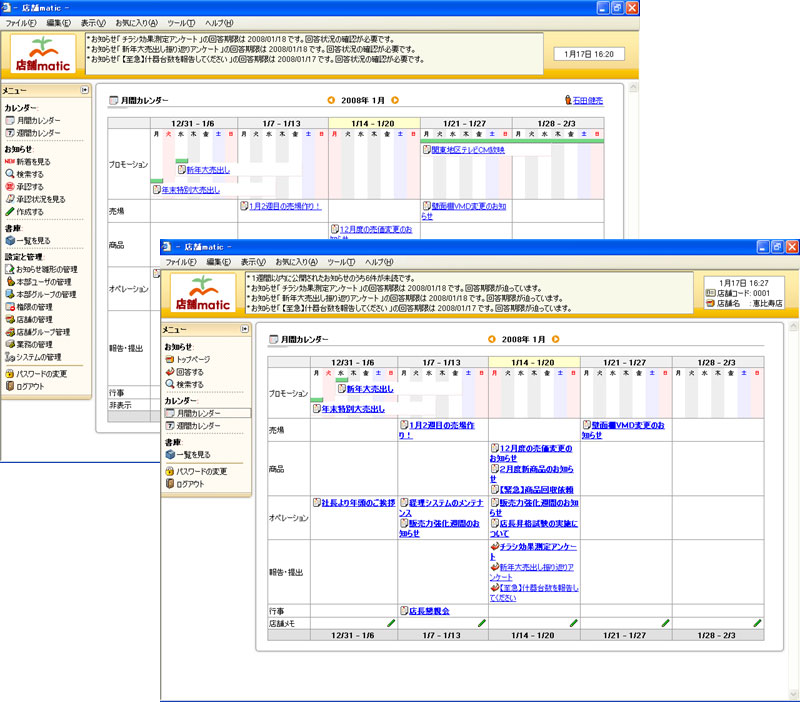This screenshot has width=800, height=702.
Task: Click the store memo pencil icon under 1/28 - 2/3
Action: pos(757,623)
